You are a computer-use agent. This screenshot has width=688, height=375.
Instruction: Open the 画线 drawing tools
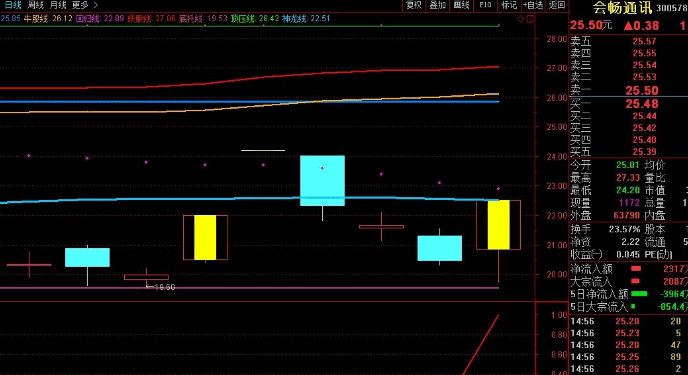coord(461,5)
